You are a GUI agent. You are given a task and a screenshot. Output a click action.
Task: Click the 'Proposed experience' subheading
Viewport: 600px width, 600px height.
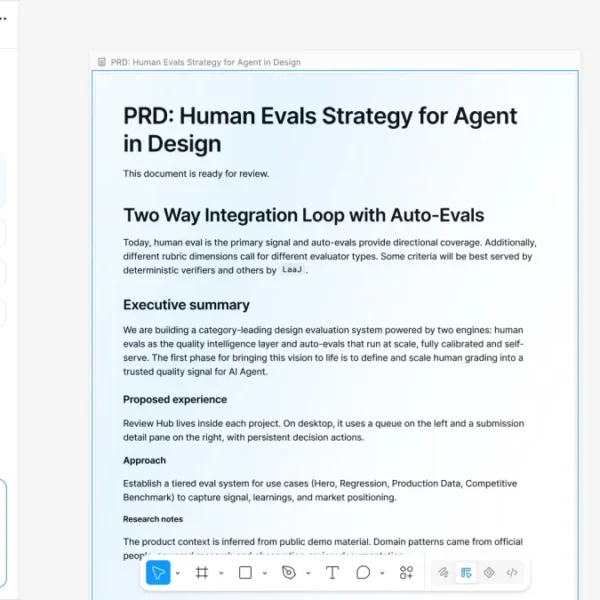pyautogui.click(x=175, y=399)
